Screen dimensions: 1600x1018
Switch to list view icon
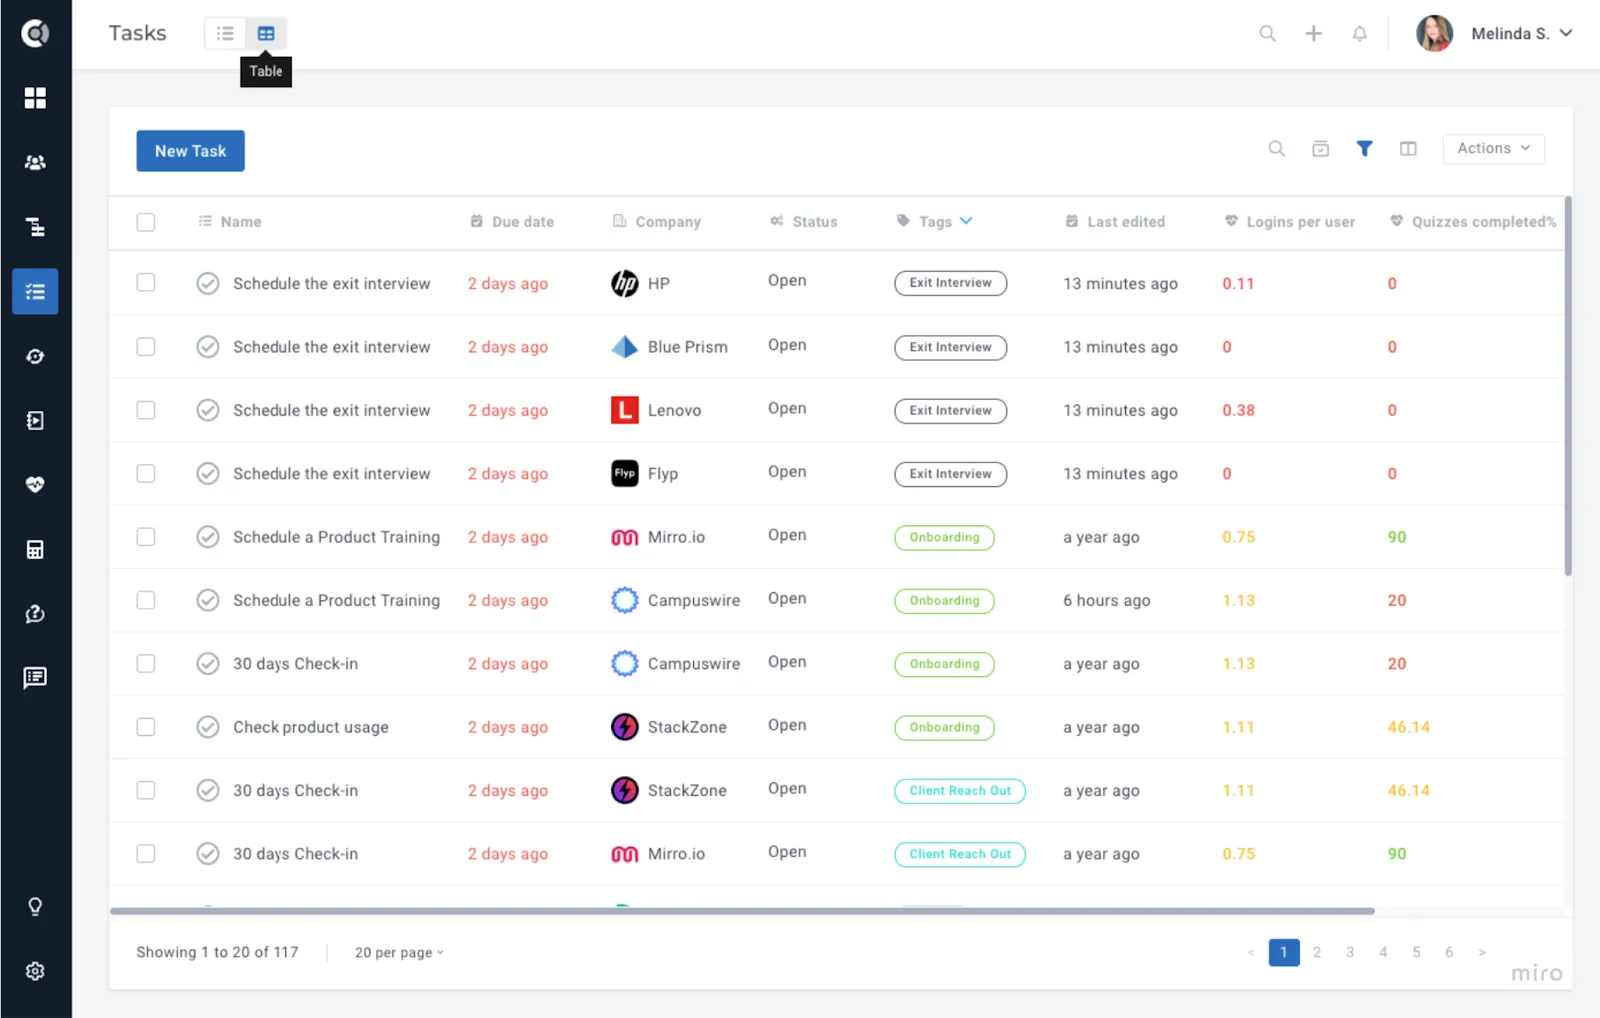(x=226, y=34)
